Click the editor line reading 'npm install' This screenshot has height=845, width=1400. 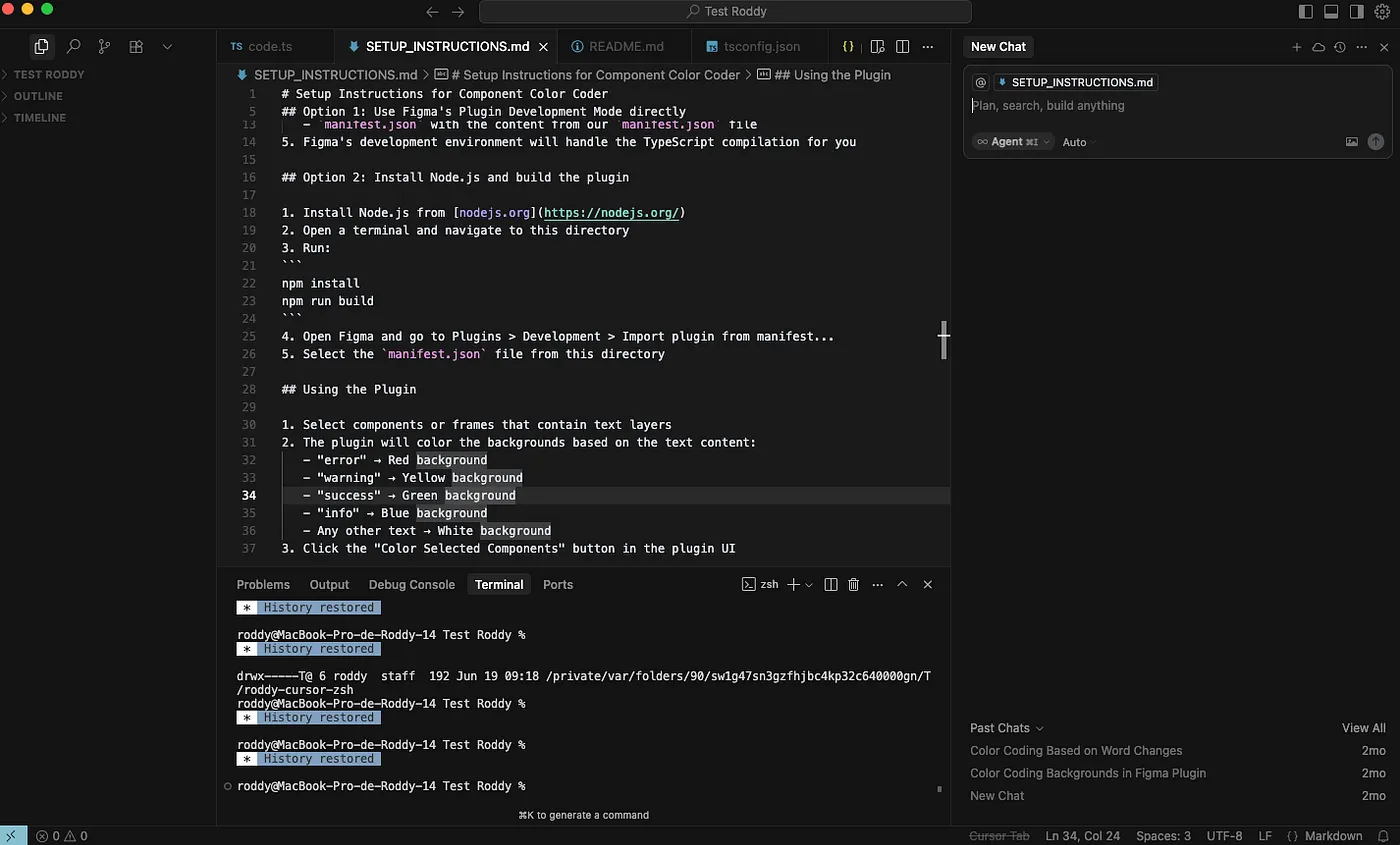coord(321,283)
